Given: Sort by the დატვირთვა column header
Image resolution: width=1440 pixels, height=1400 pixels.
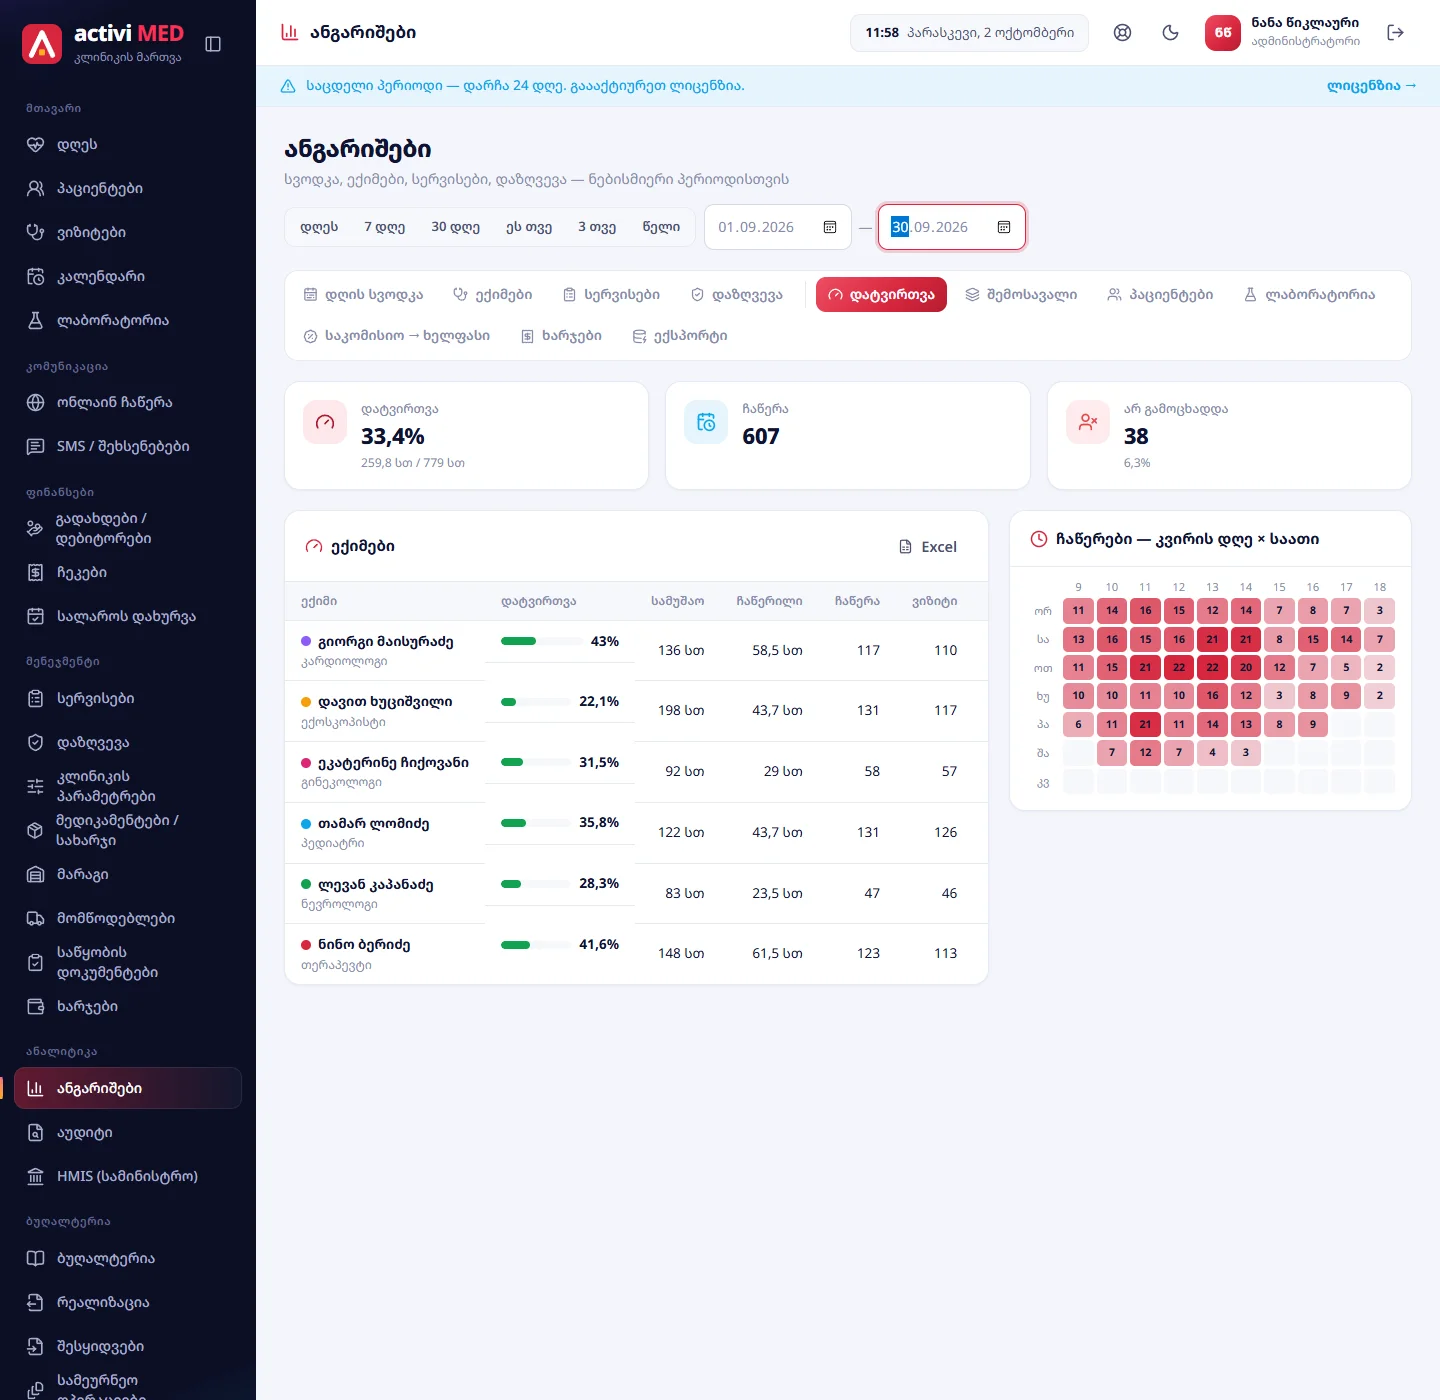Looking at the screenshot, I should [538, 601].
